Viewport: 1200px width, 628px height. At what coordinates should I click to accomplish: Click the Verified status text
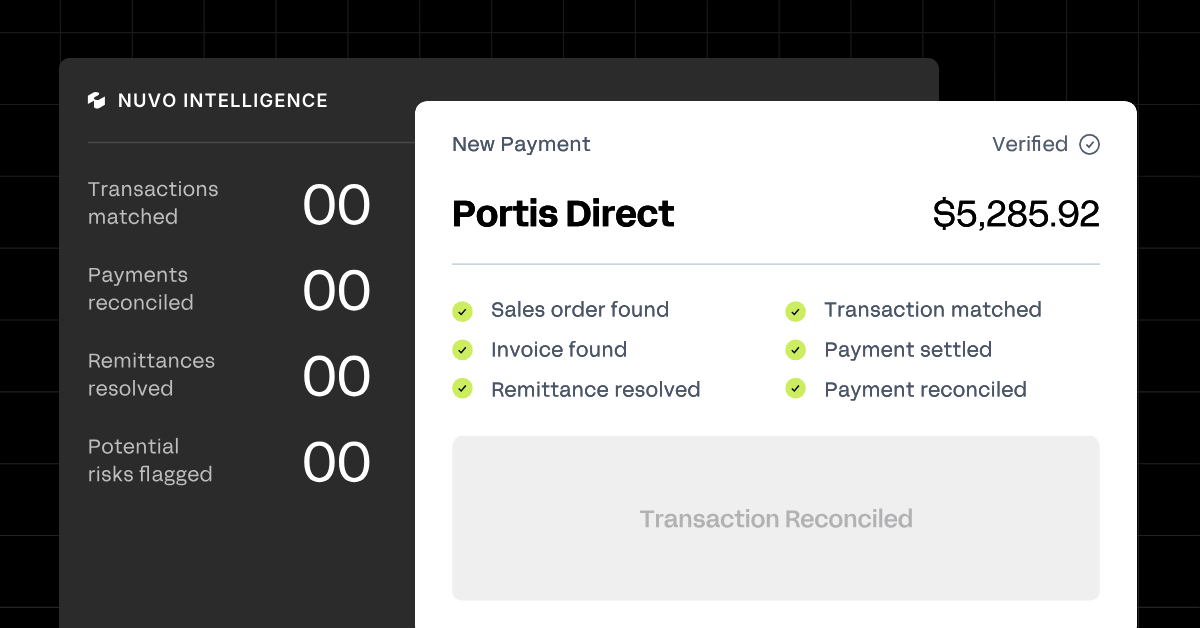tap(1030, 144)
